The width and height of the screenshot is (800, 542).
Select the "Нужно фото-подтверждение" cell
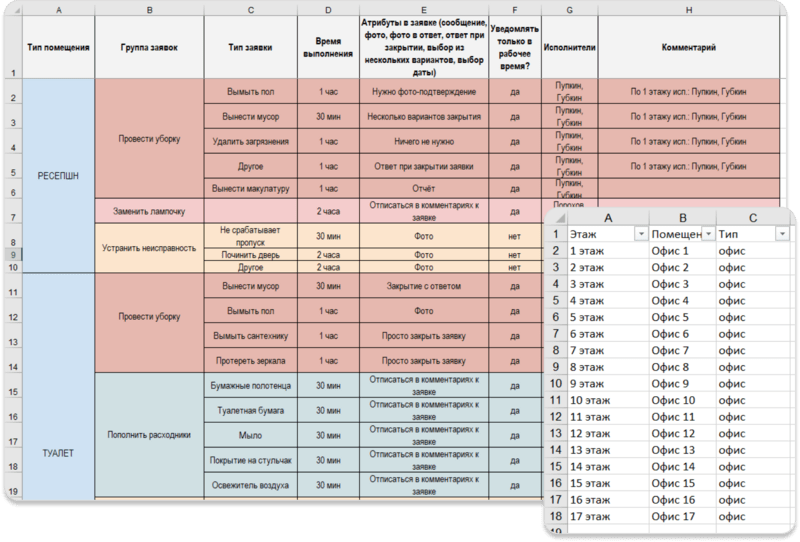point(424,92)
